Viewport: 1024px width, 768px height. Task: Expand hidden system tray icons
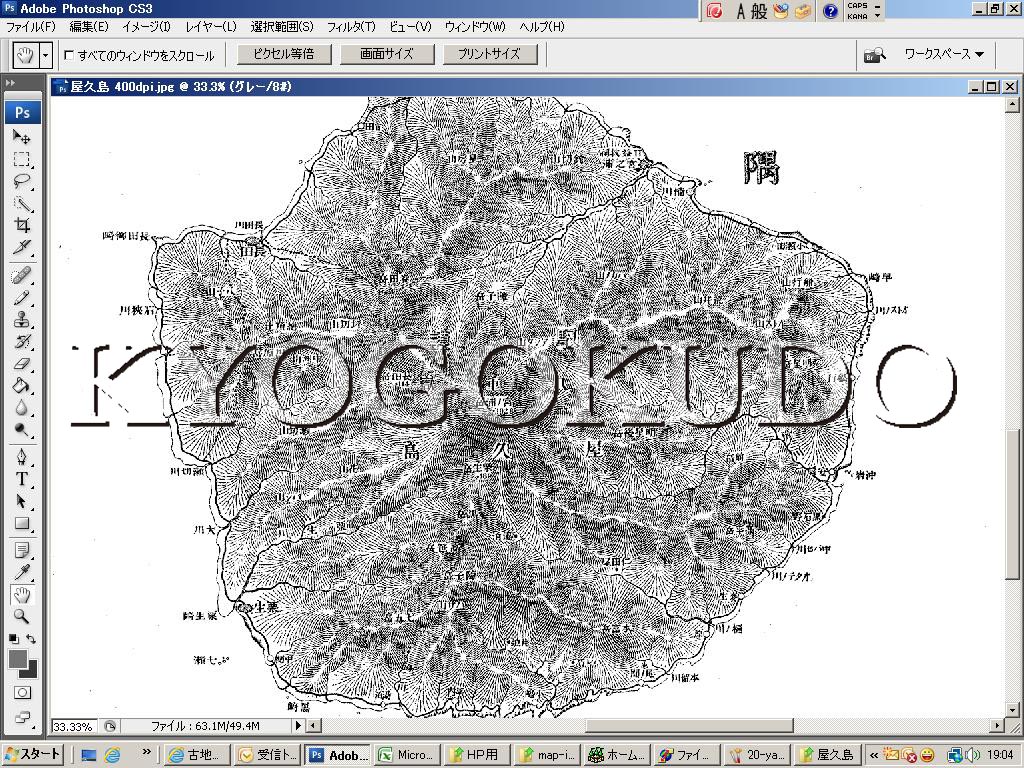[874, 755]
